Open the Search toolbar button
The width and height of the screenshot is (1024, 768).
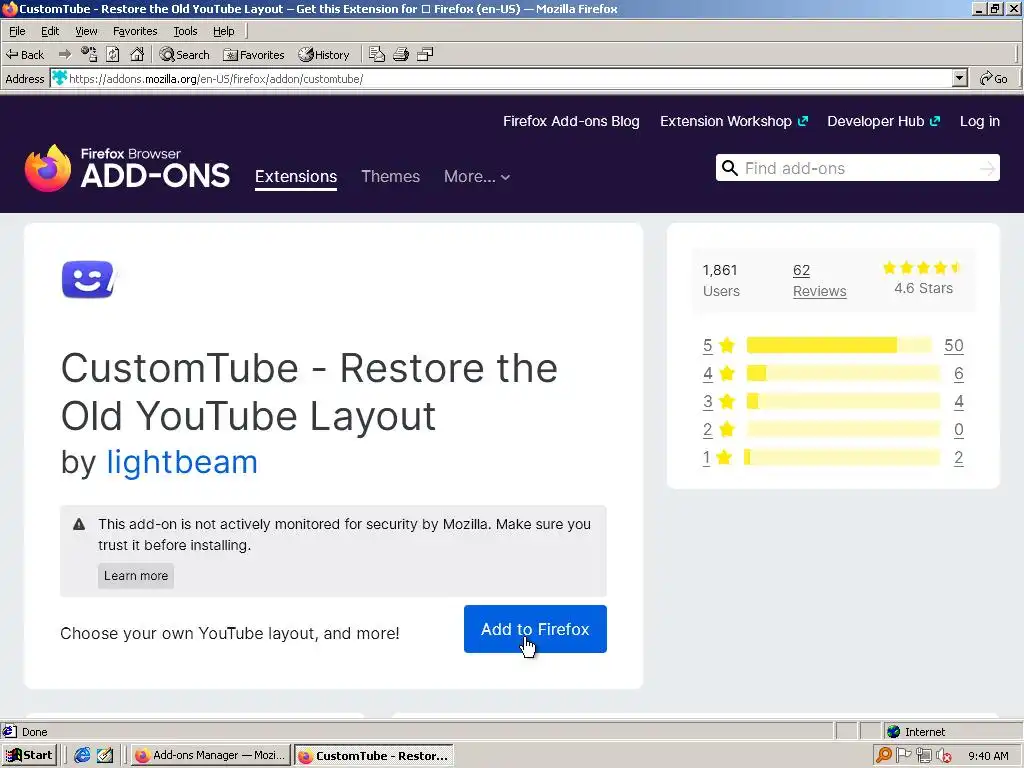(x=185, y=55)
